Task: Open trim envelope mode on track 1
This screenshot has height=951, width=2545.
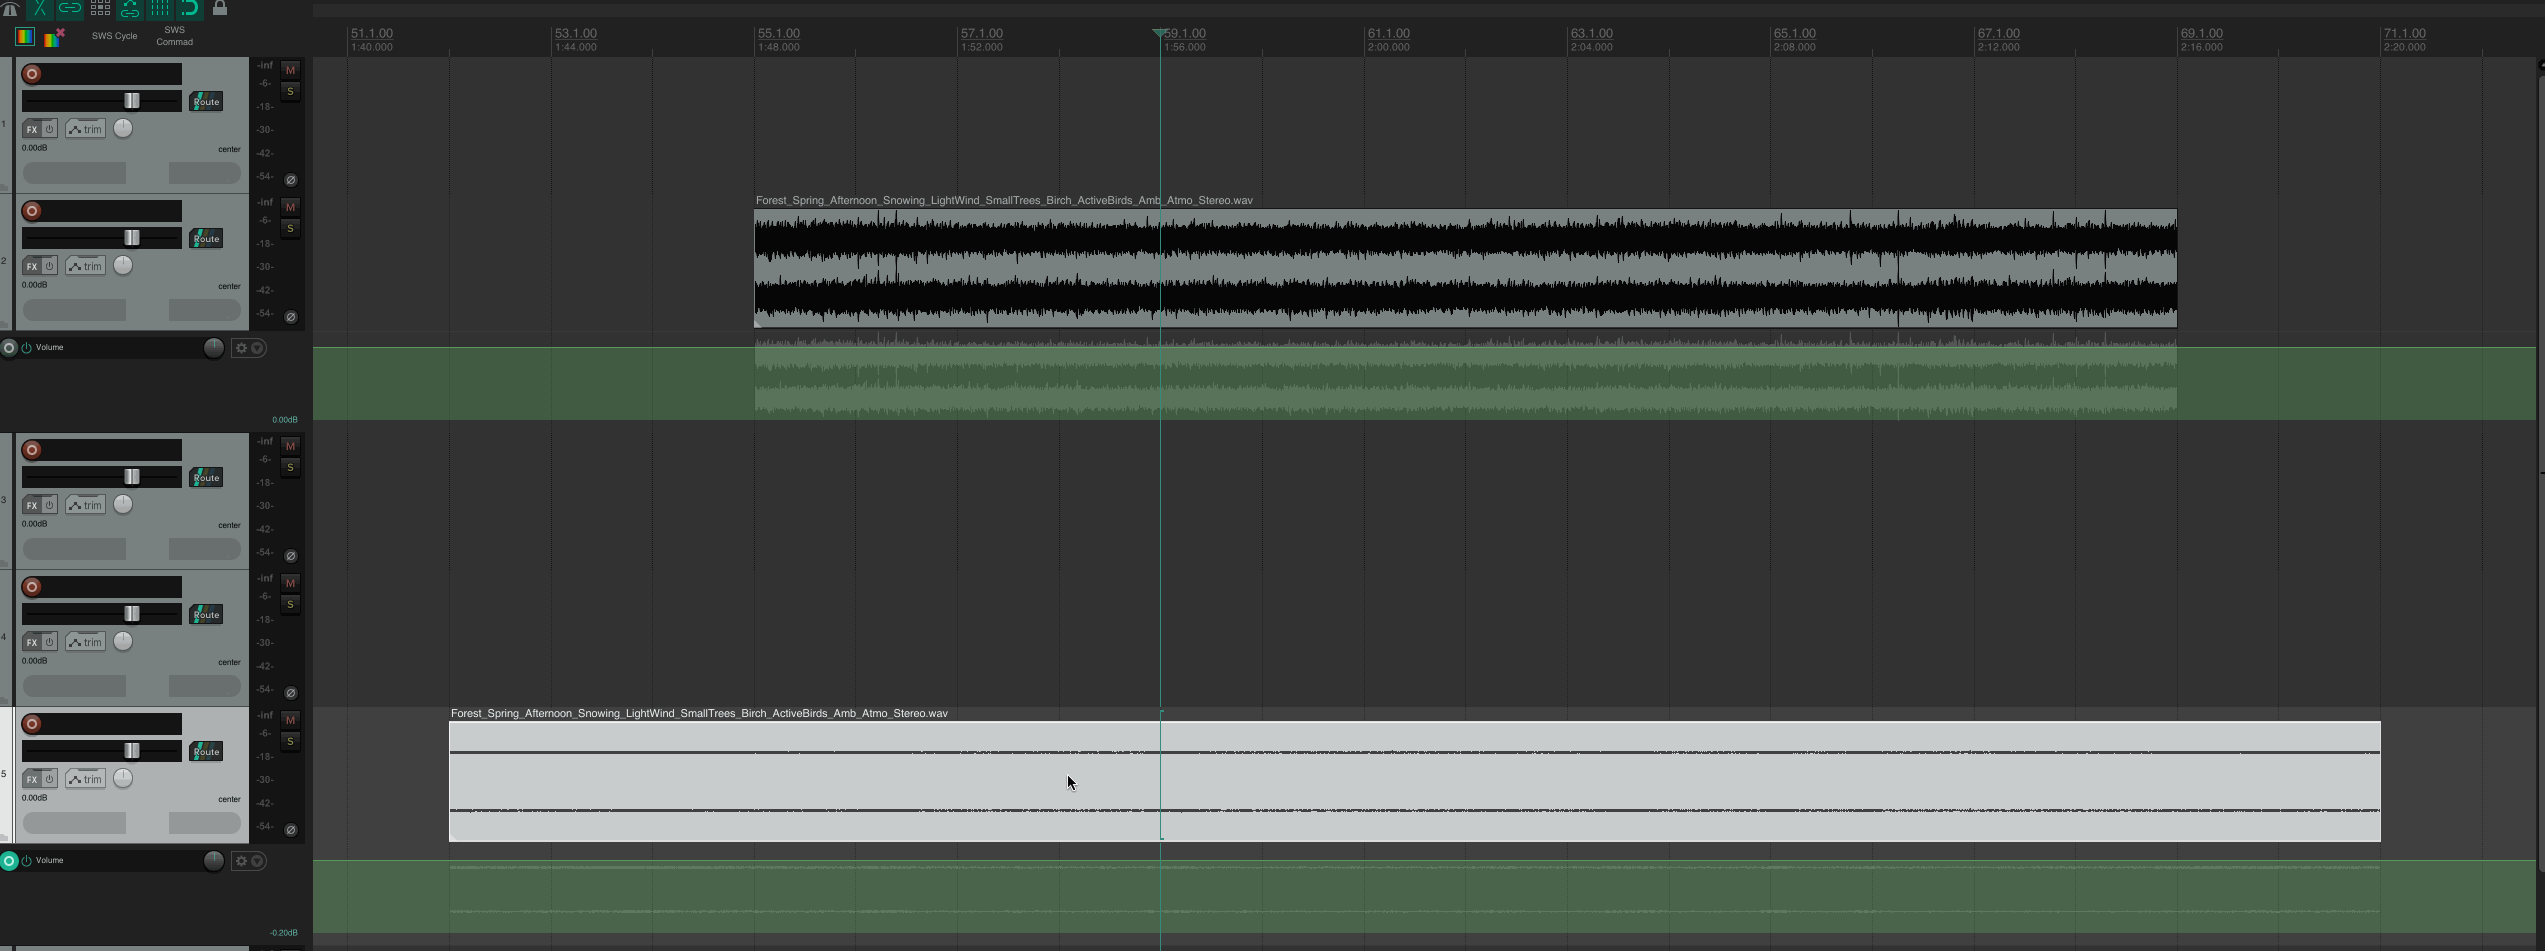Action: [86, 129]
